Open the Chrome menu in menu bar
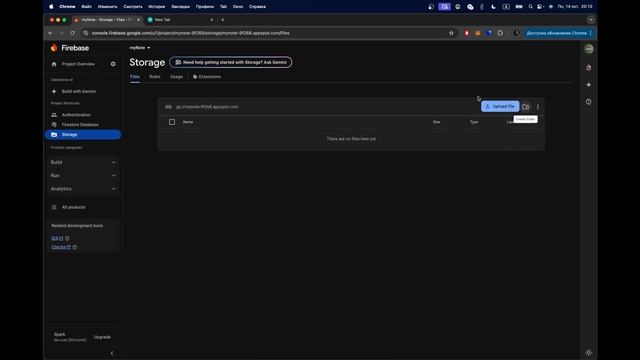 pos(67,7)
